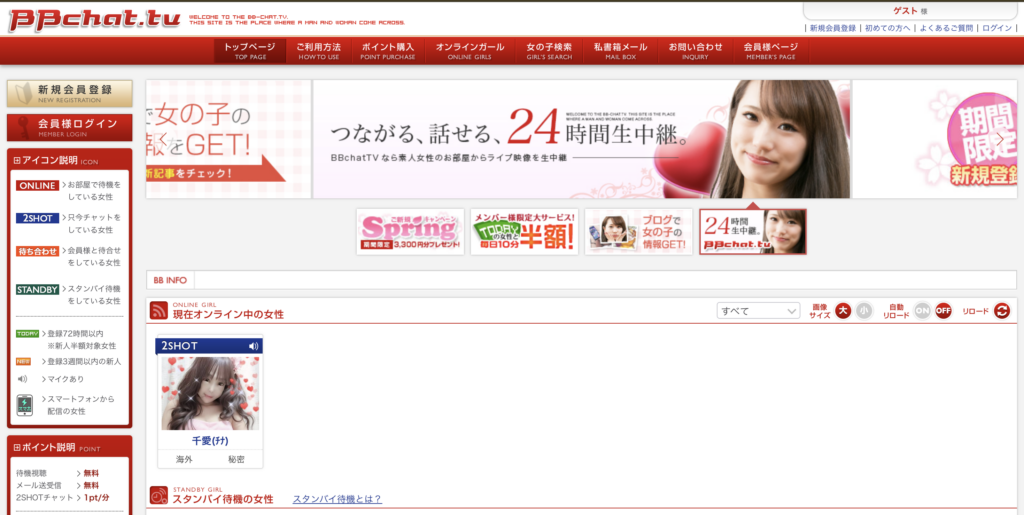Click the standby girl clock header icon
The width and height of the screenshot is (1024, 515).
click(159, 495)
